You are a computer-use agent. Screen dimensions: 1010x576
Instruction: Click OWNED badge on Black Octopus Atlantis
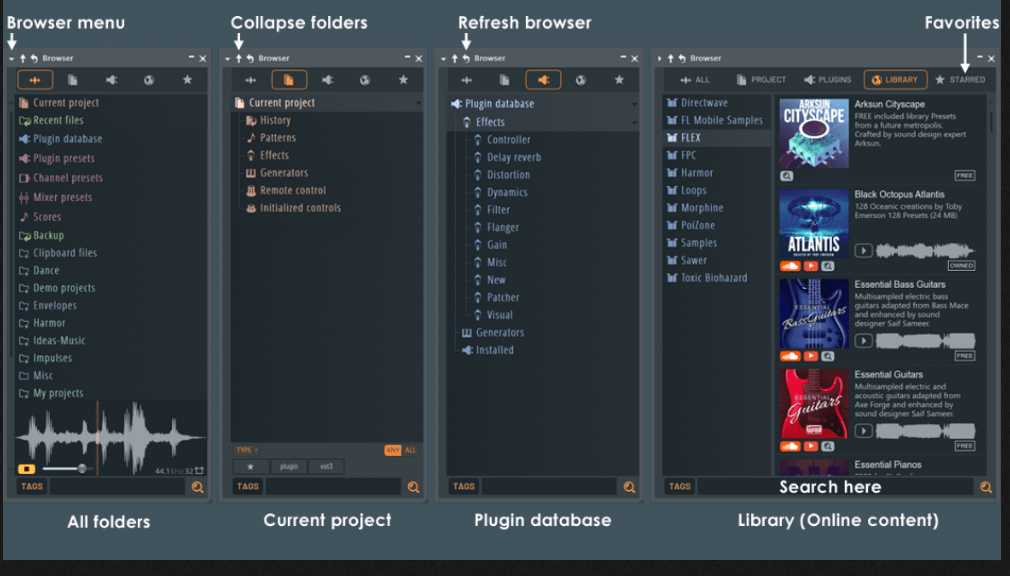click(962, 265)
